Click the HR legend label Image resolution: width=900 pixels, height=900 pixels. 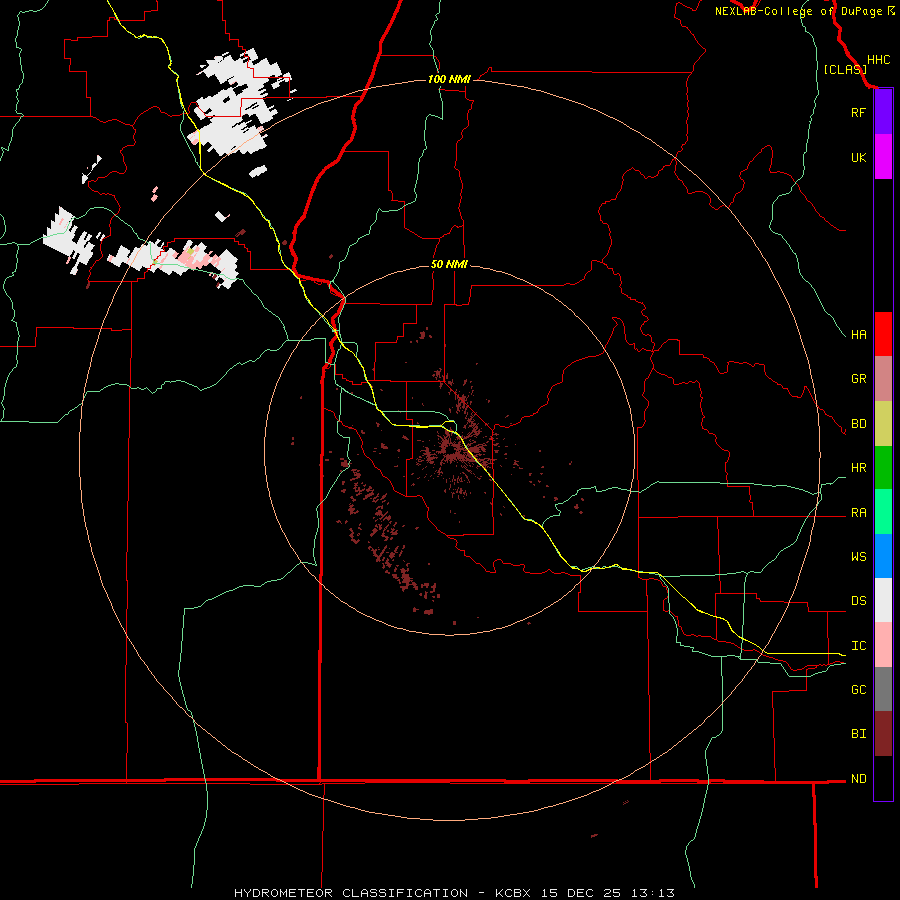pyautogui.click(x=858, y=468)
